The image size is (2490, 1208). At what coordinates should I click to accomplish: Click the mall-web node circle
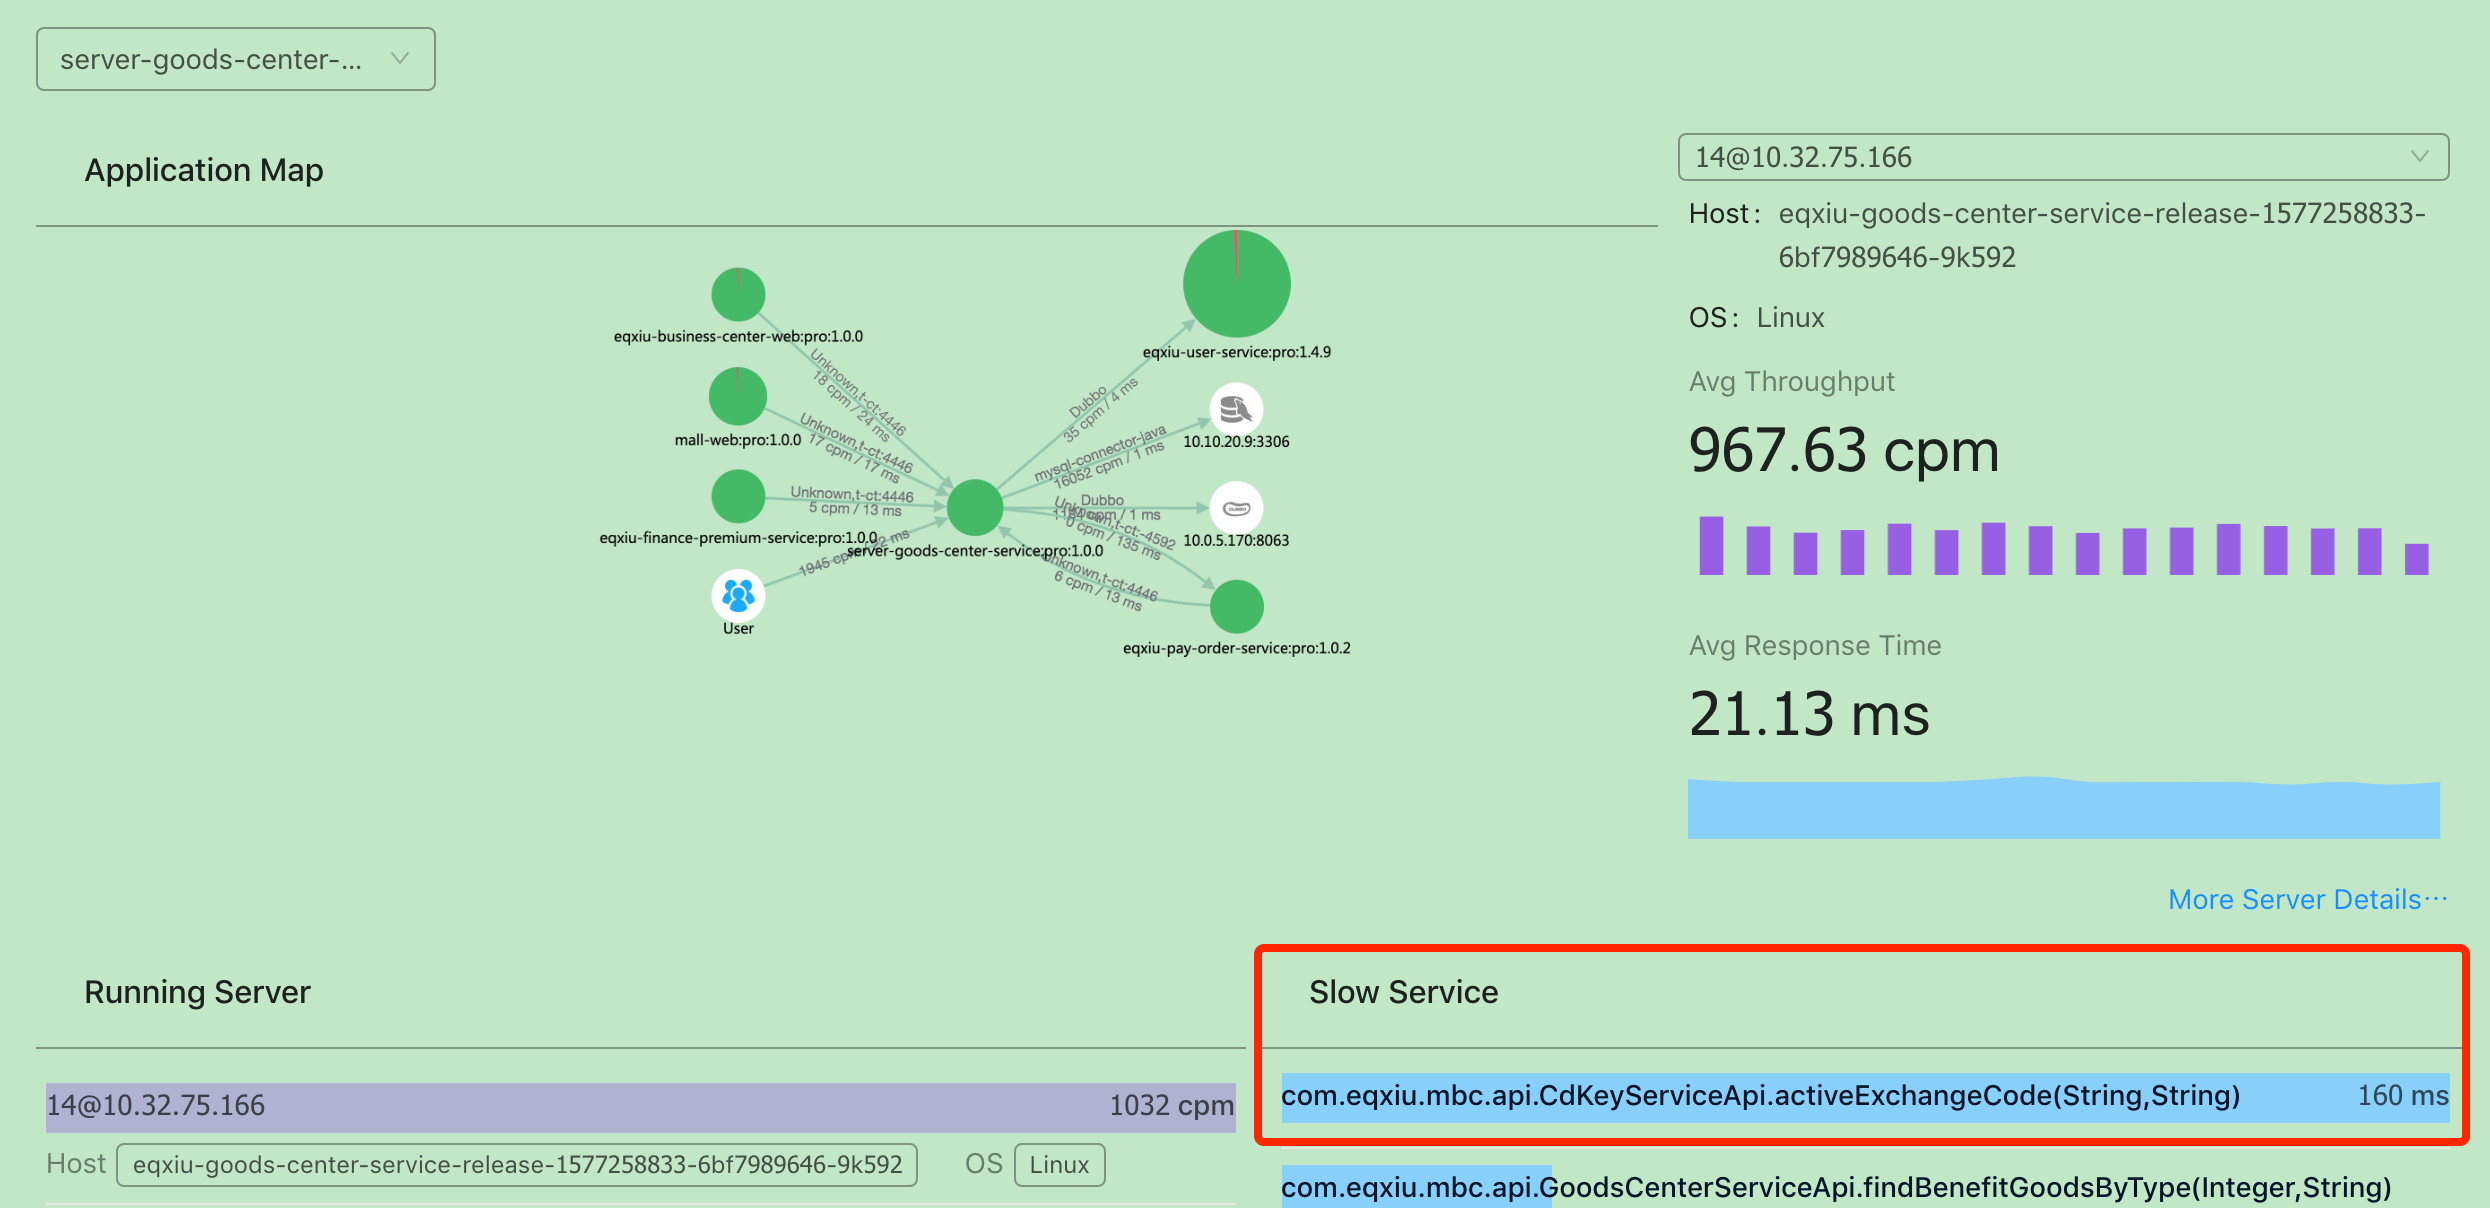point(738,396)
